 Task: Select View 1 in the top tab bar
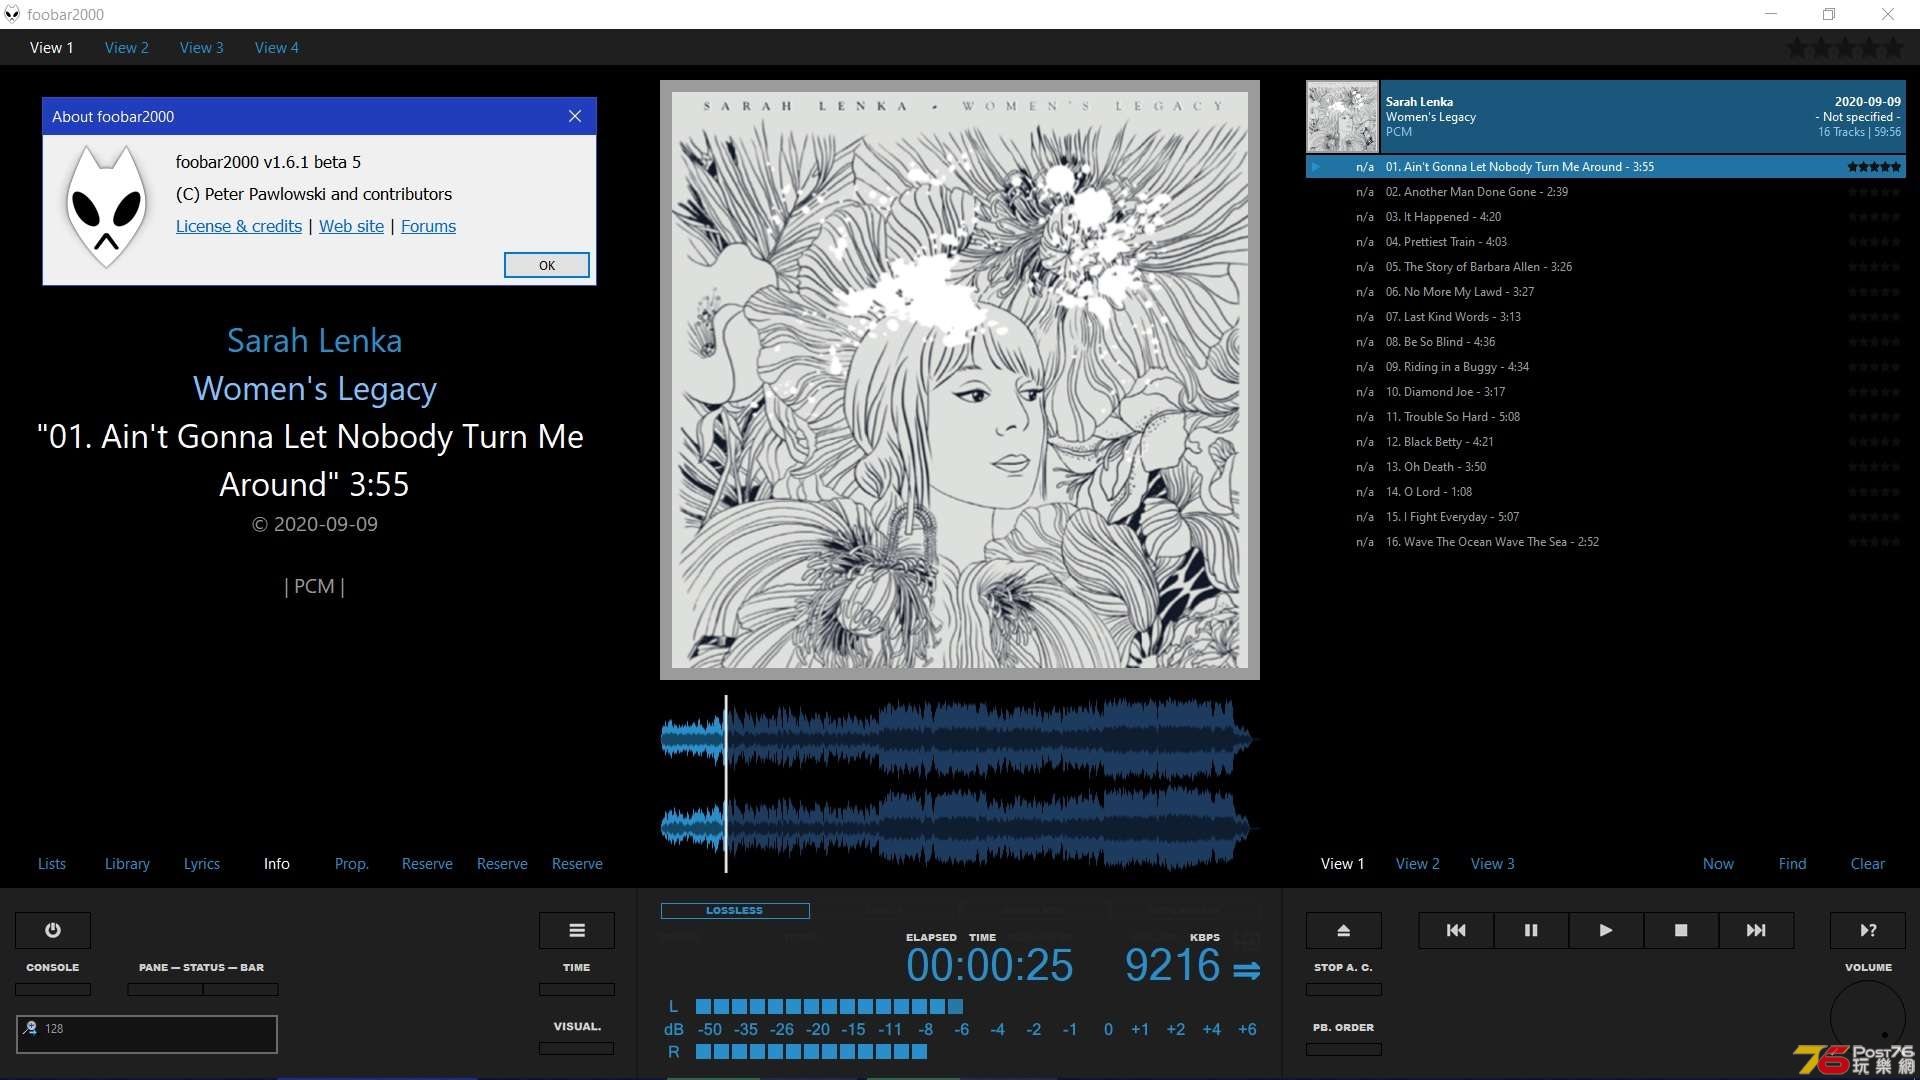pos(52,47)
